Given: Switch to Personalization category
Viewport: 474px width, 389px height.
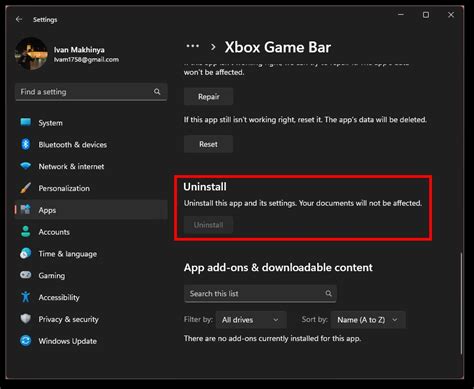Looking at the screenshot, I should click(x=64, y=188).
